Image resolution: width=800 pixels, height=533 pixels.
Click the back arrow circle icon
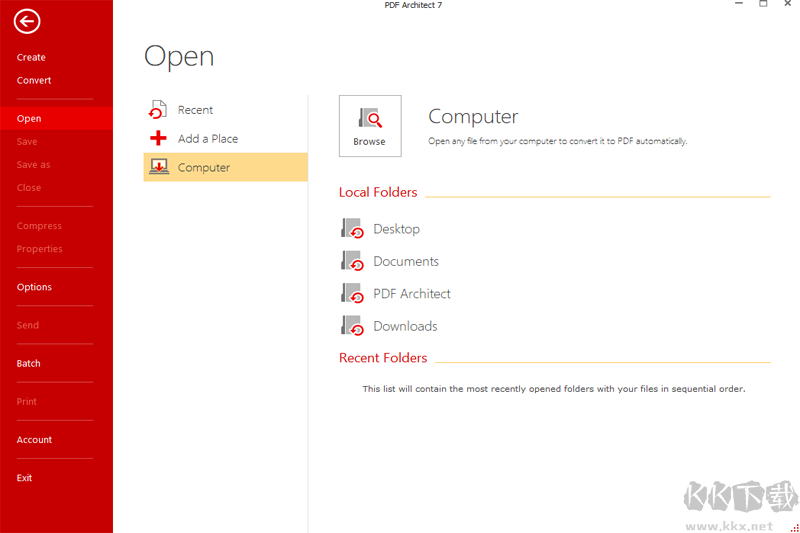[27, 21]
